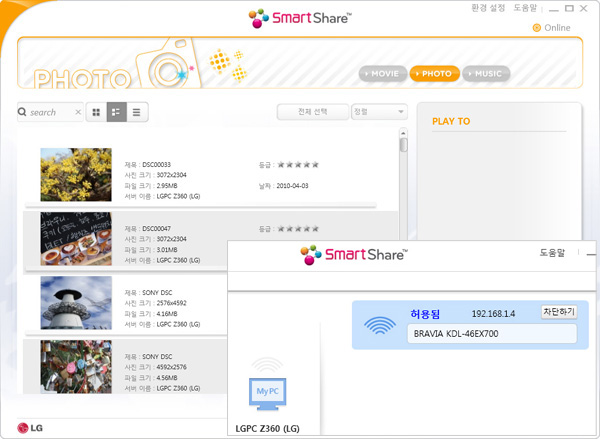Viewport: 600px width, 439px height.
Task: Switch to thumbnail grid view
Action: pyautogui.click(x=96, y=112)
